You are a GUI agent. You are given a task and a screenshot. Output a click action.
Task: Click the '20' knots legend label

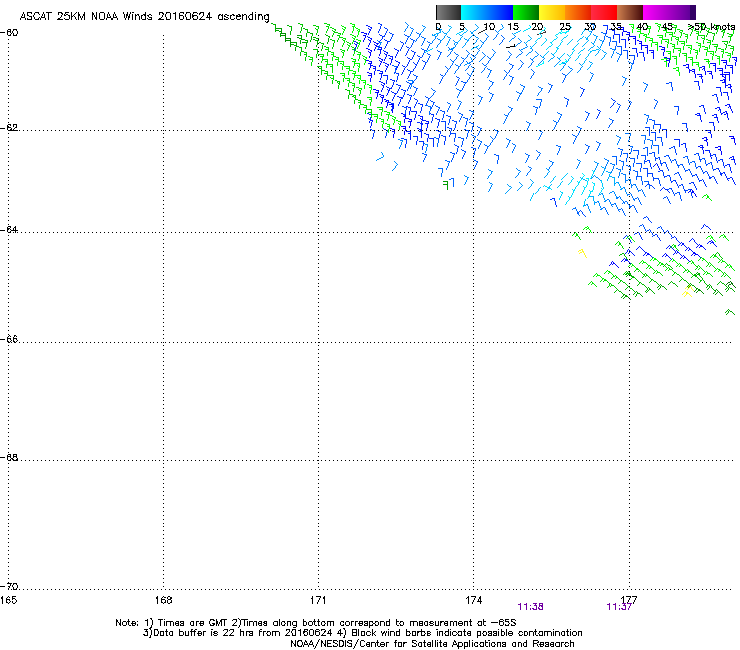537,27
